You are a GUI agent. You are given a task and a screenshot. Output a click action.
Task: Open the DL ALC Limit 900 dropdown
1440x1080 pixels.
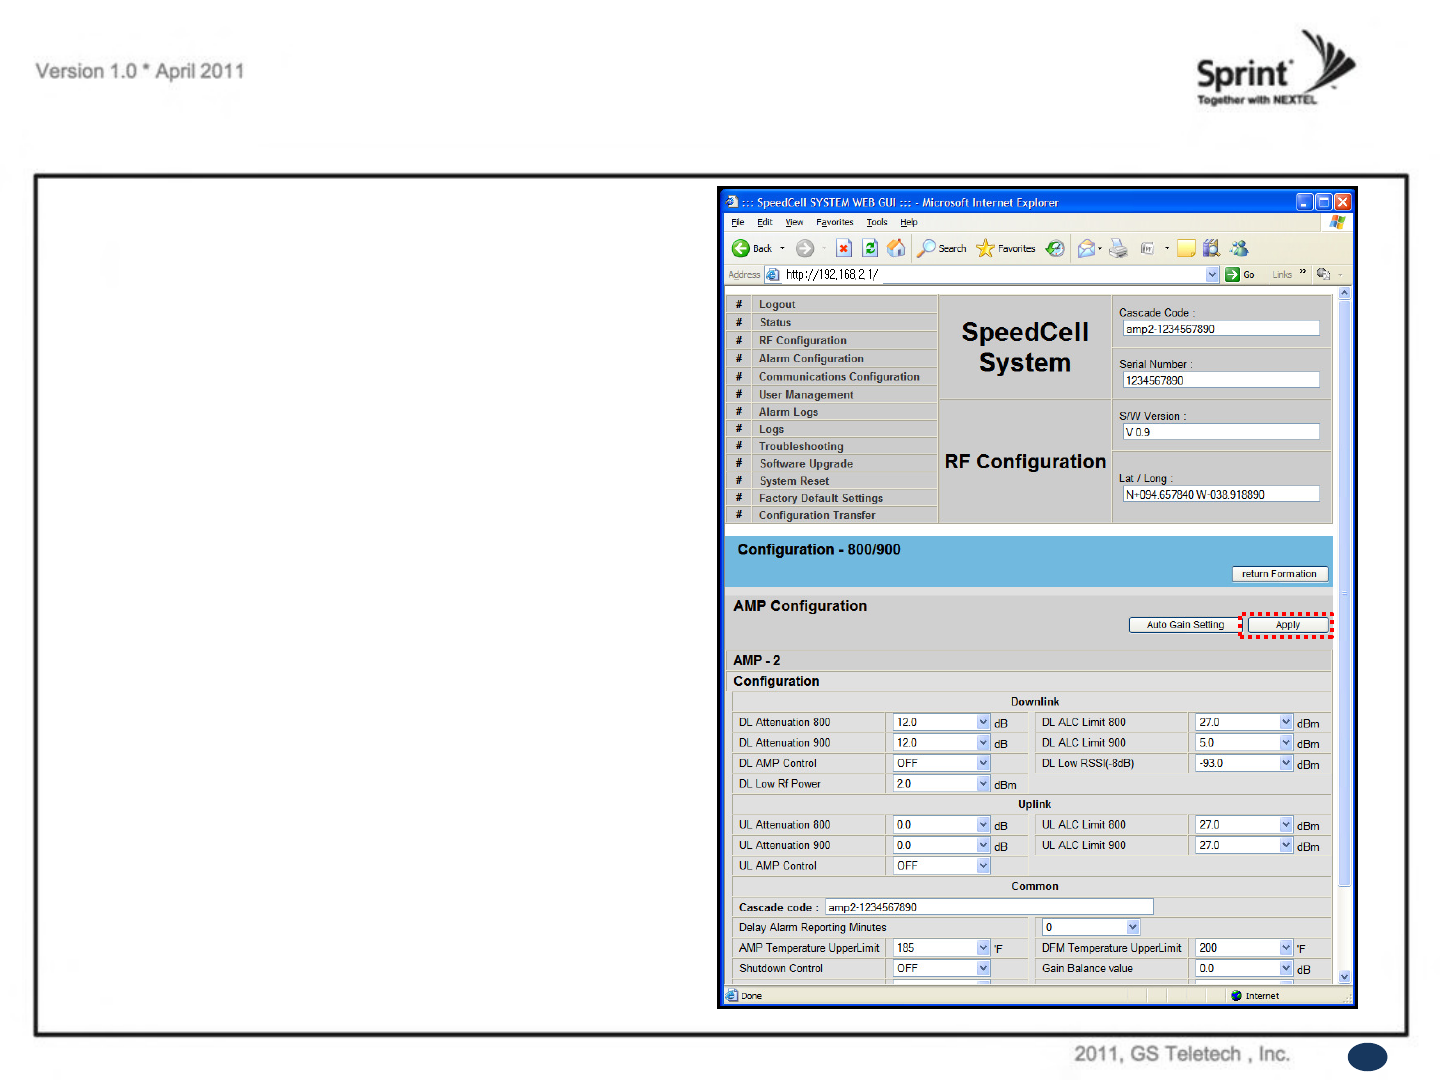pos(1286,743)
